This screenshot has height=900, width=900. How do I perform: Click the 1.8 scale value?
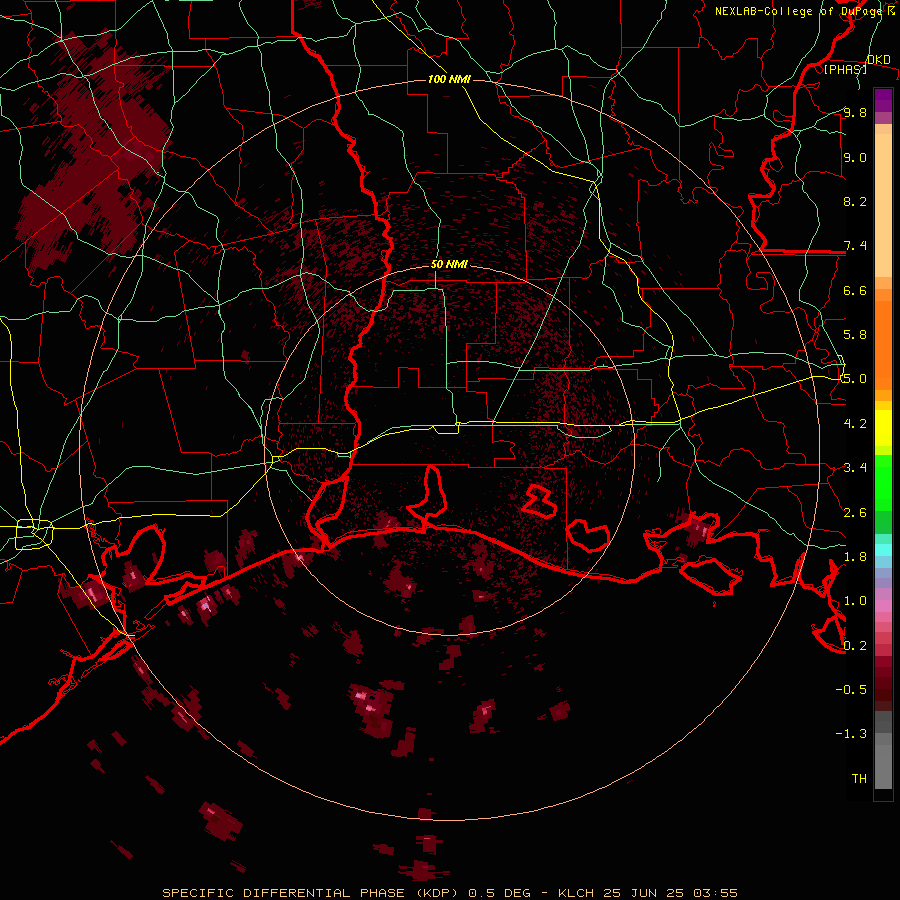coord(855,557)
